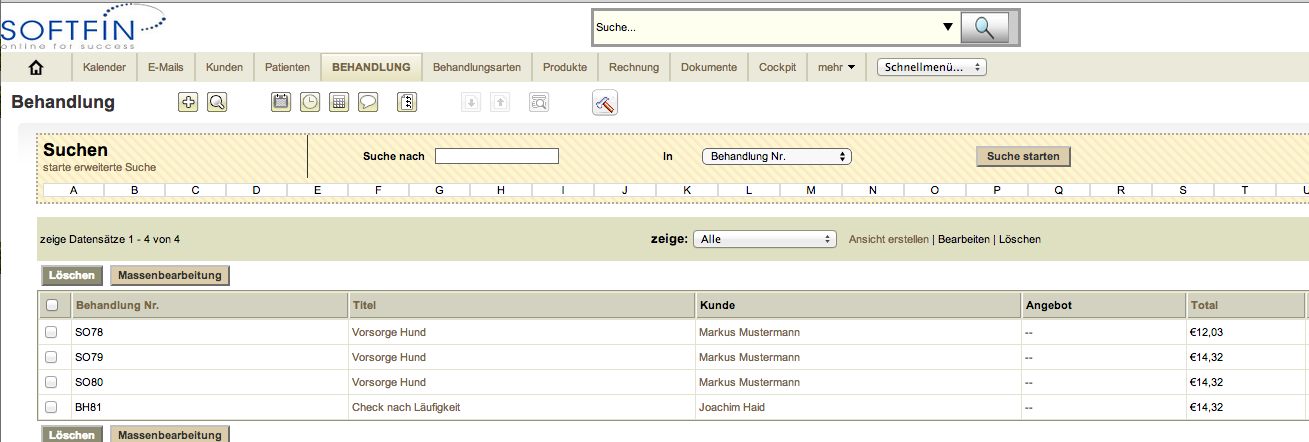
Task: Click the Suche nach text input field
Action: point(496,156)
